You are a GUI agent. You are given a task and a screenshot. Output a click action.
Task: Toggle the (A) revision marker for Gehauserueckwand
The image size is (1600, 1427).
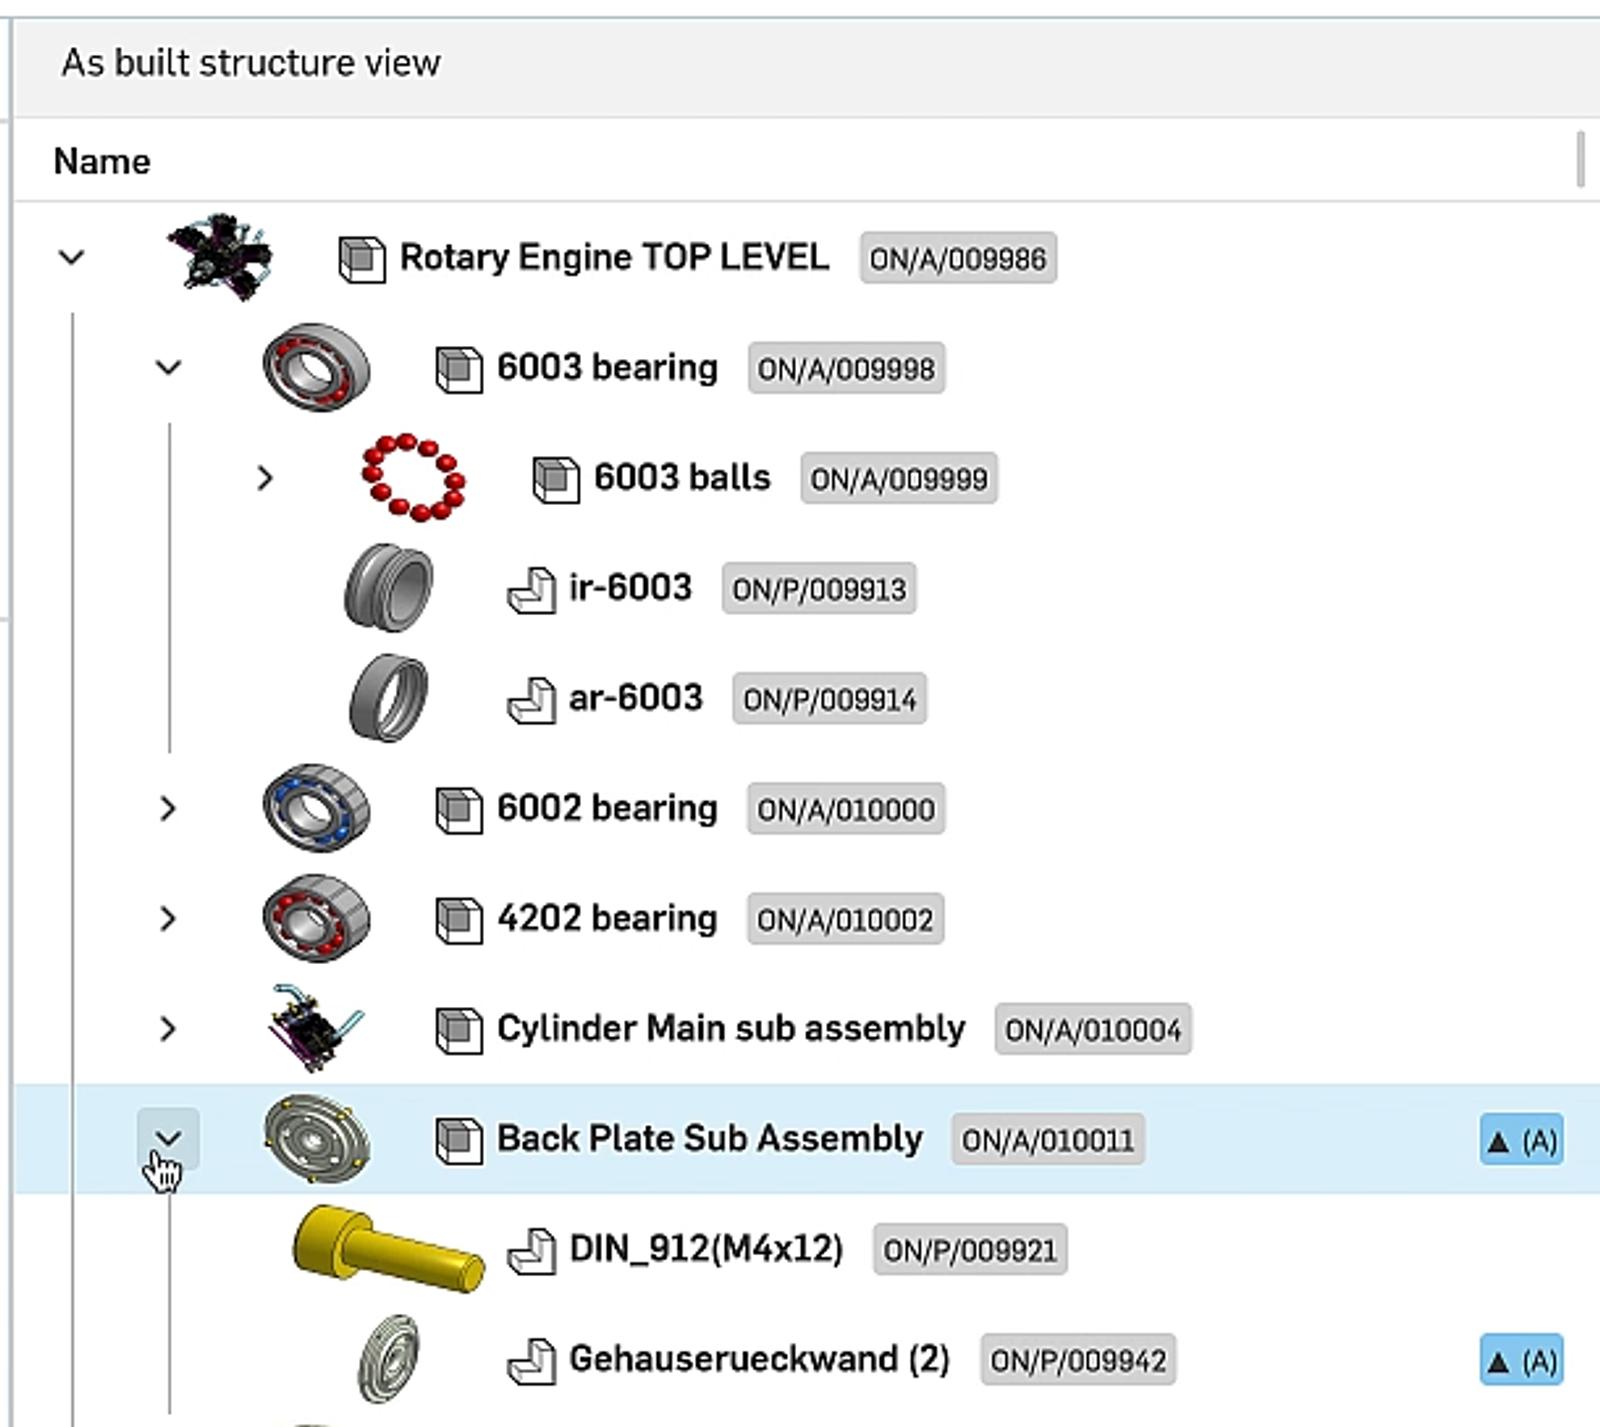[1523, 1360]
